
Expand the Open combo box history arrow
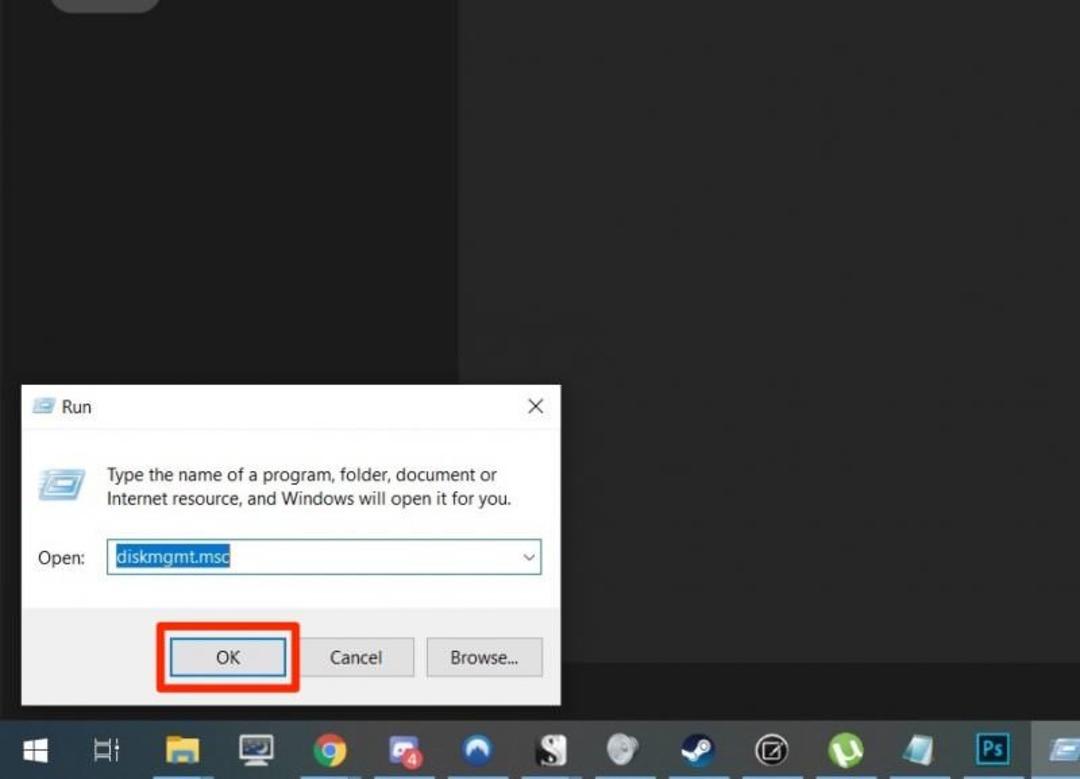pos(529,557)
